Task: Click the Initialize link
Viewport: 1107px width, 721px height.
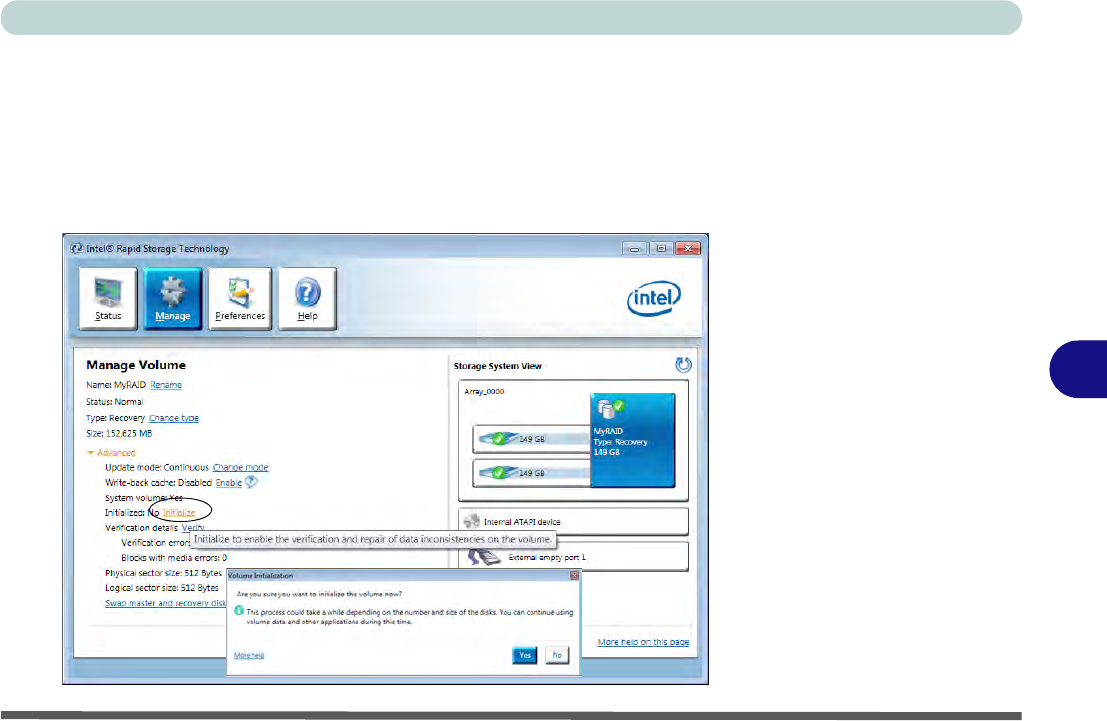Action: coord(179,512)
